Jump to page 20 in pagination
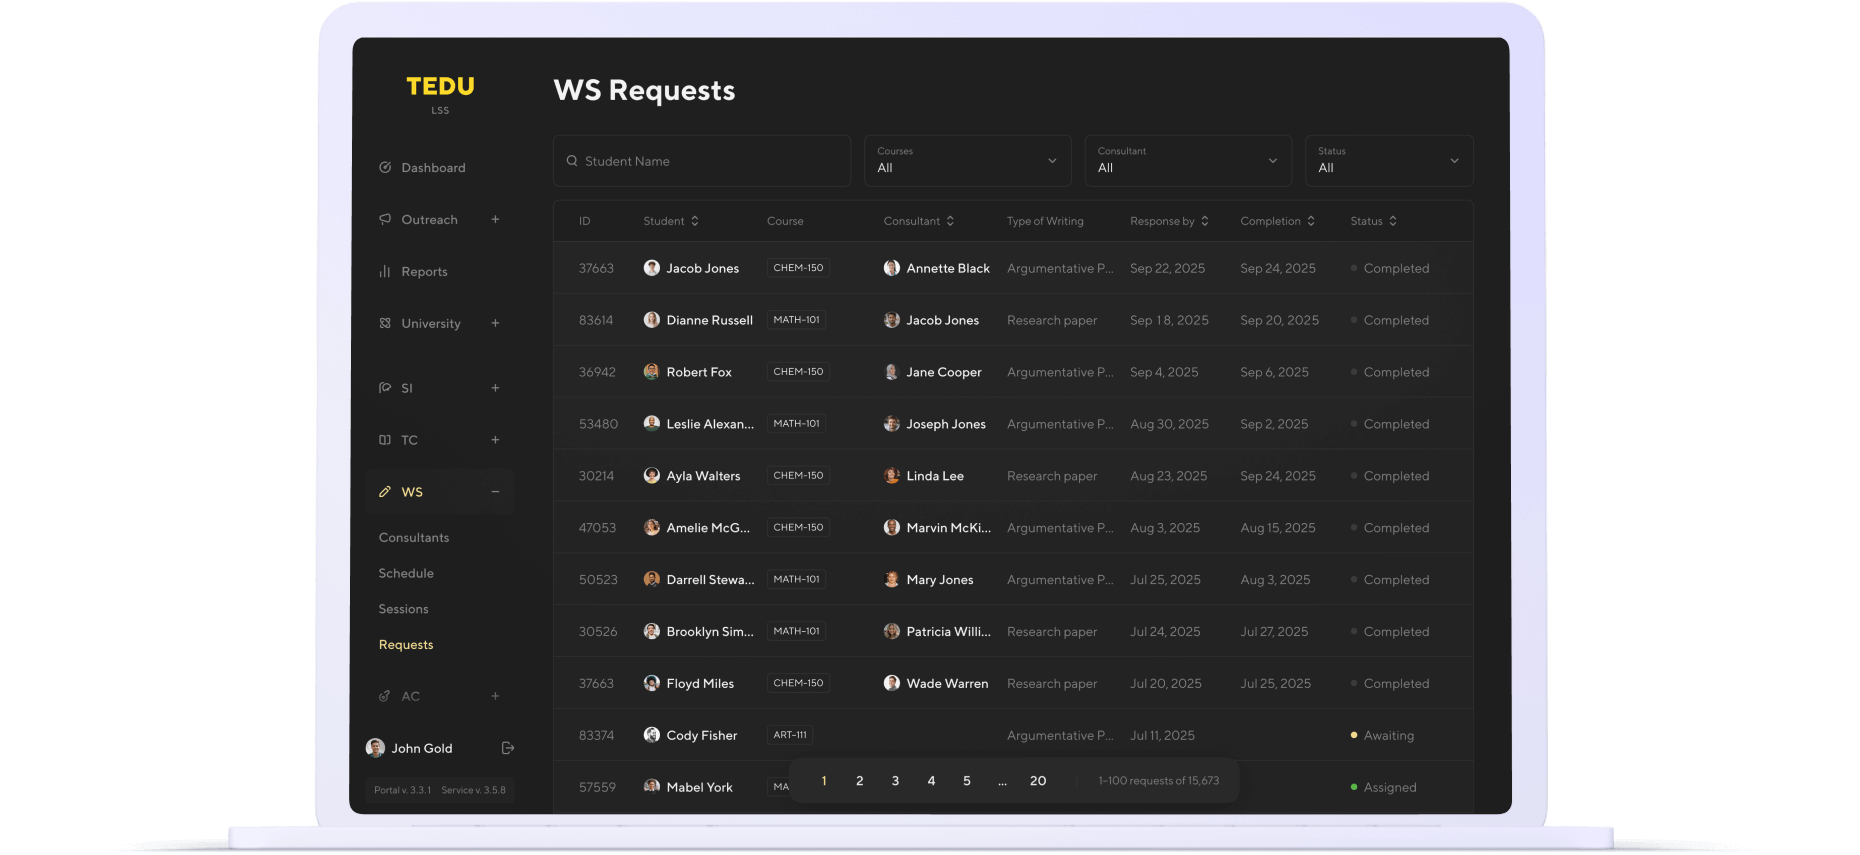 (x=1038, y=781)
